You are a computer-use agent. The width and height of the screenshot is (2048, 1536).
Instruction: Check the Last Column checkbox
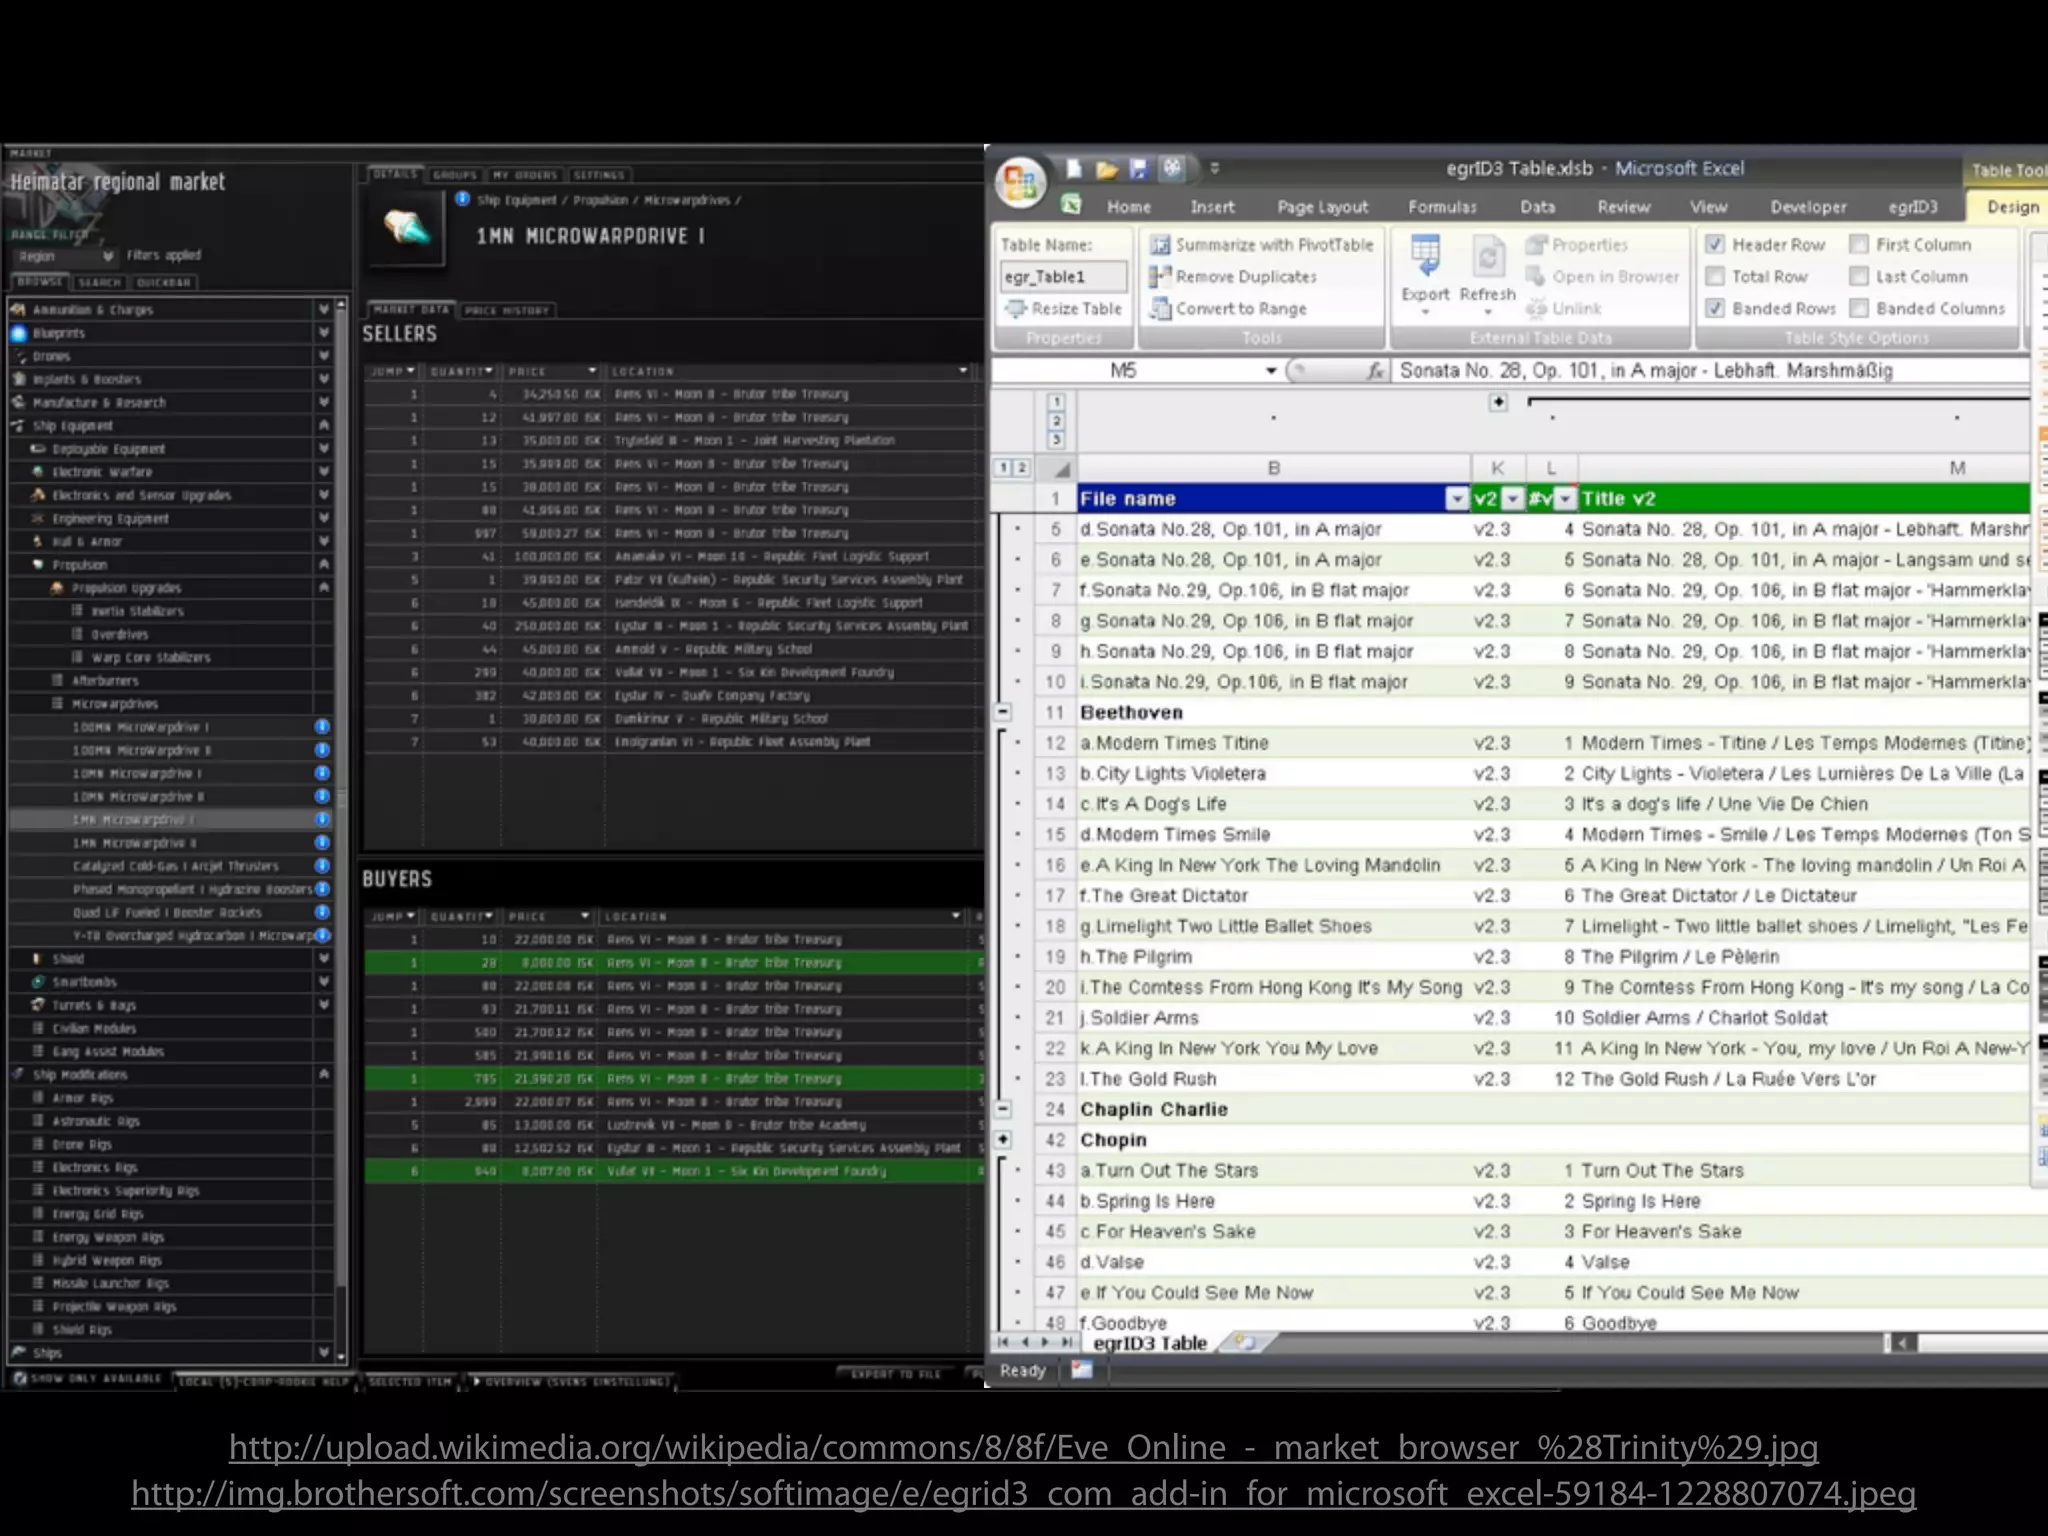point(1859,276)
